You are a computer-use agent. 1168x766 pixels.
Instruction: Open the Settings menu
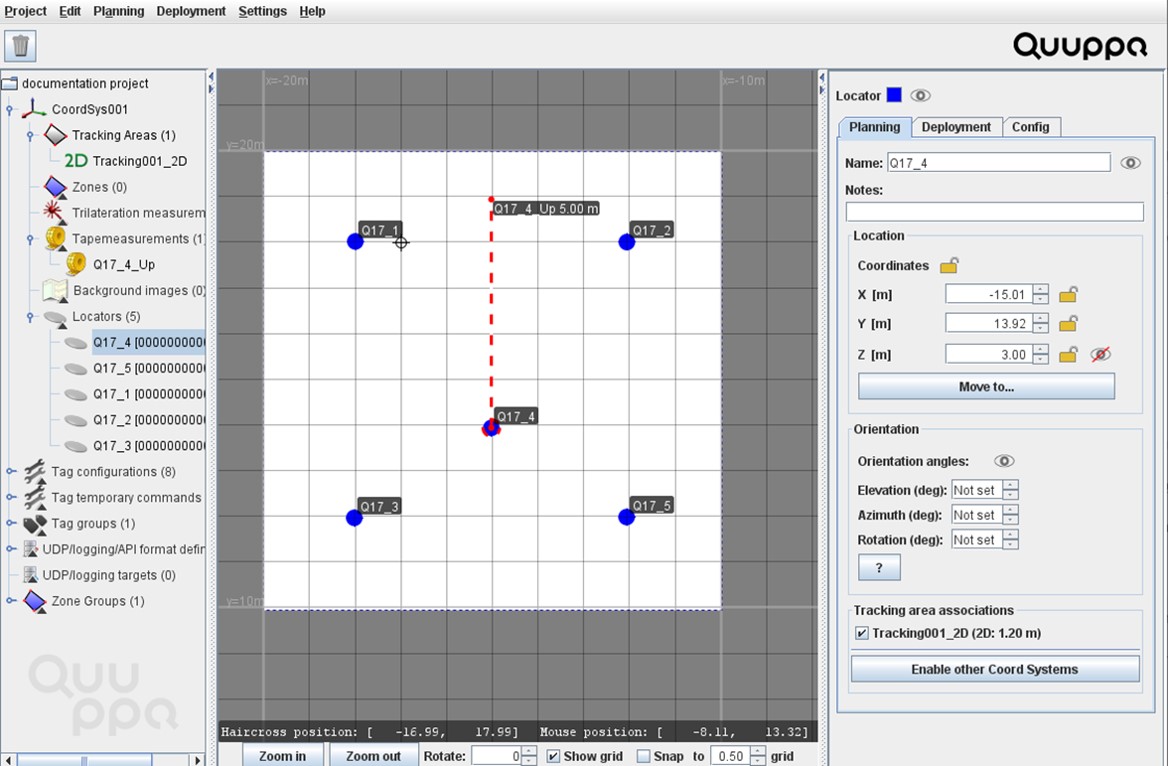pos(262,11)
